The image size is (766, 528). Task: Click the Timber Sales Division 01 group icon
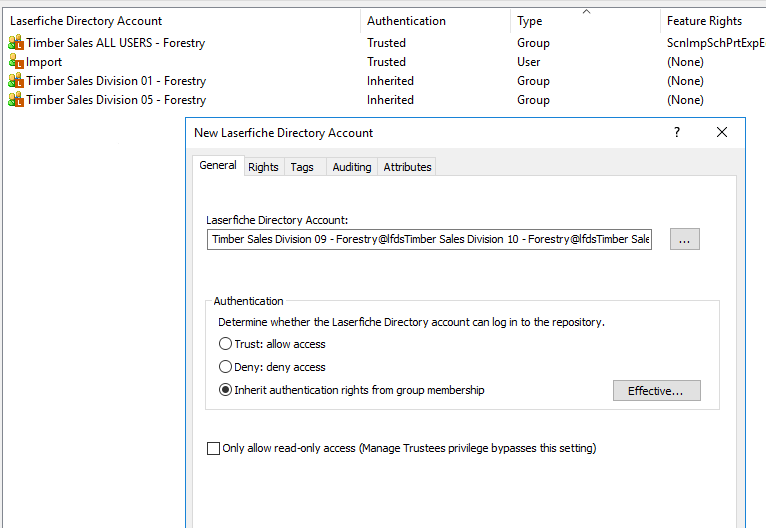pyautogui.click(x=16, y=81)
